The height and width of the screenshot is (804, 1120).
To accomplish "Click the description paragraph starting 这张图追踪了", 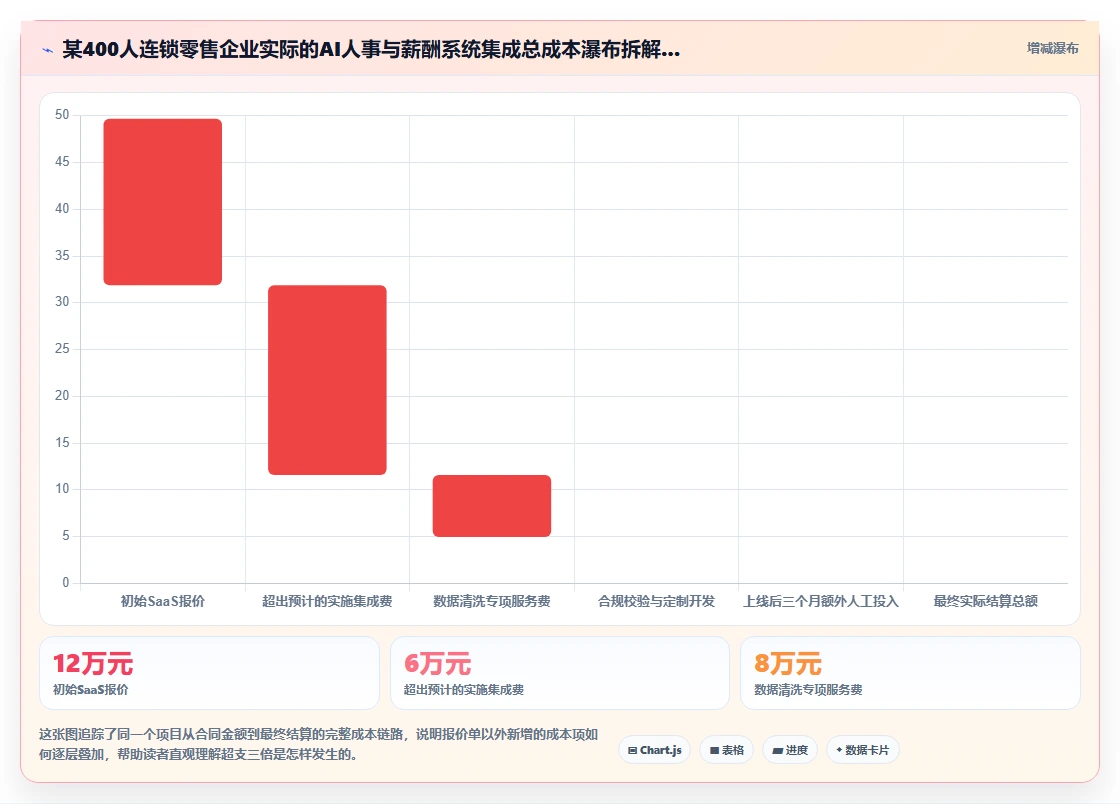I will [x=319, y=744].
